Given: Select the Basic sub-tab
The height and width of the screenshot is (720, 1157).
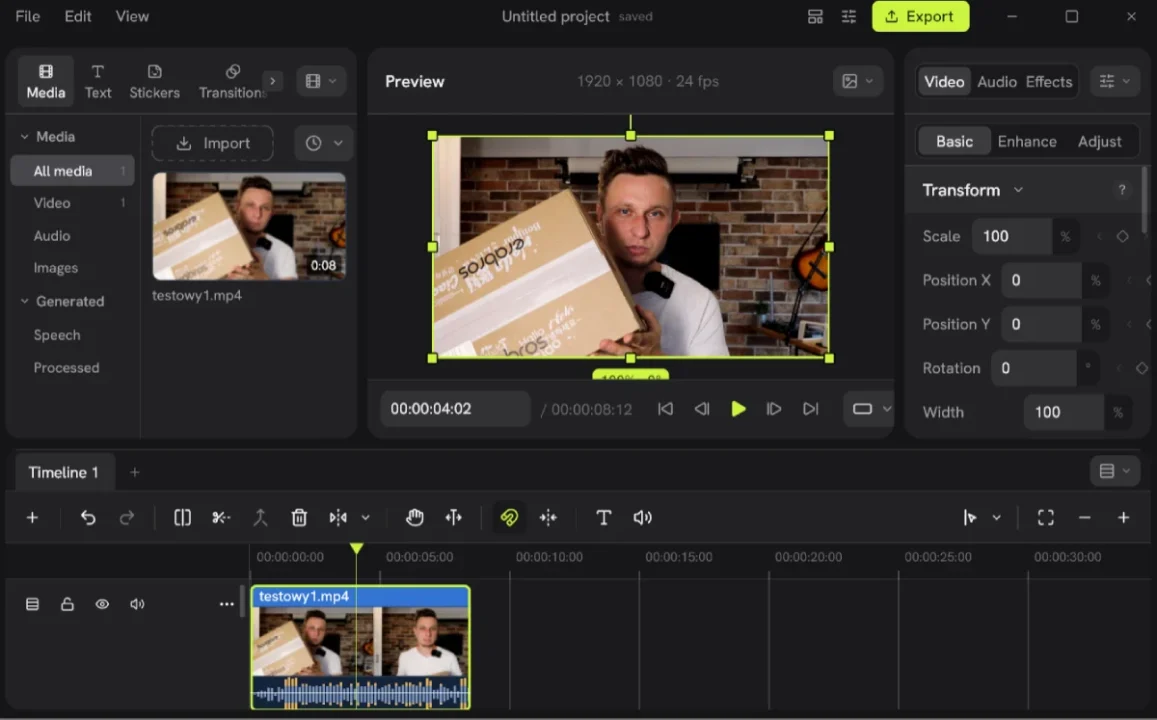Looking at the screenshot, I should (954, 141).
